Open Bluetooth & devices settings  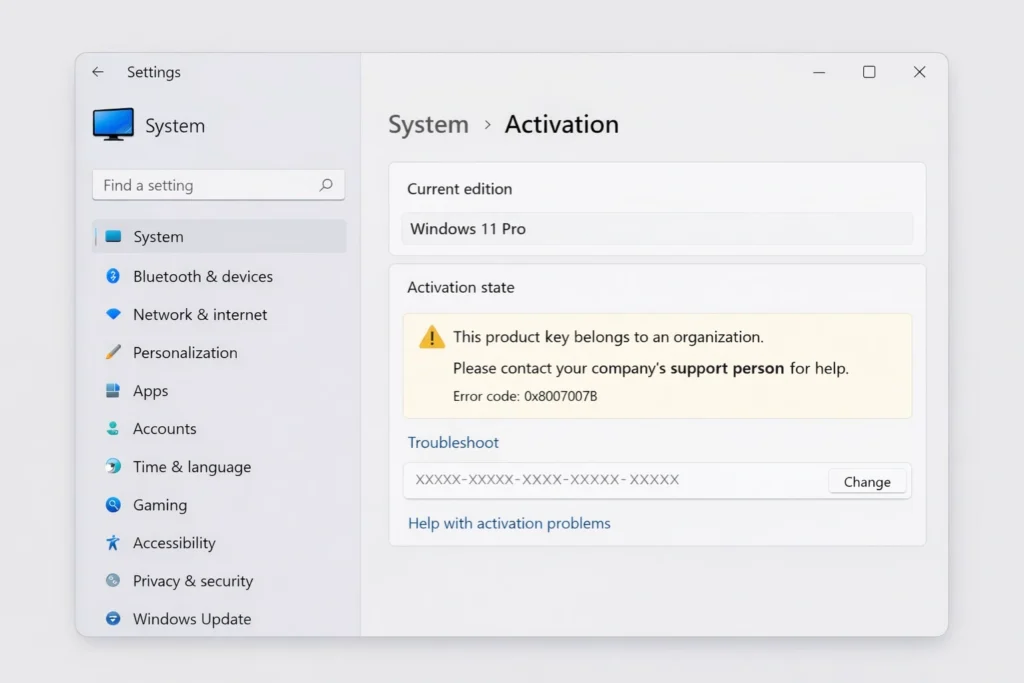[219, 276]
